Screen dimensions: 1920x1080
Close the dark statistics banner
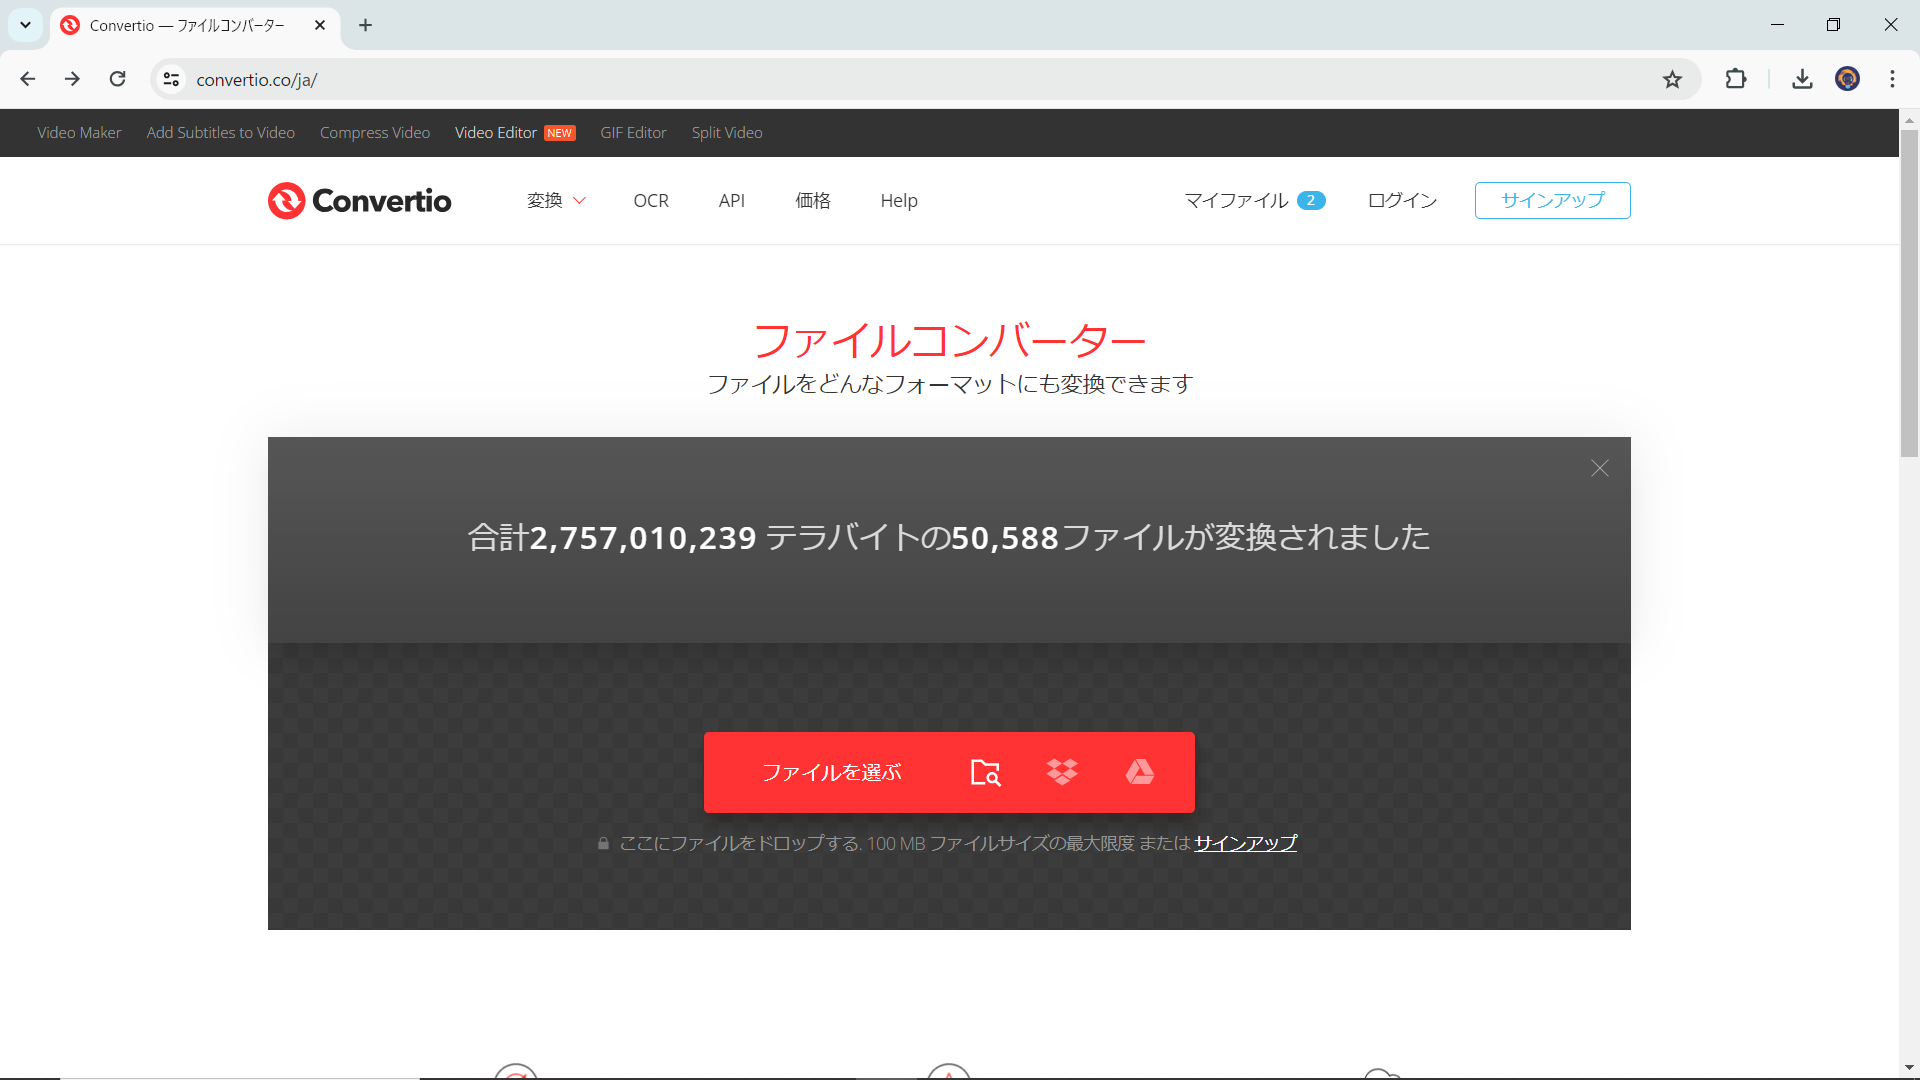point(1599,468)
